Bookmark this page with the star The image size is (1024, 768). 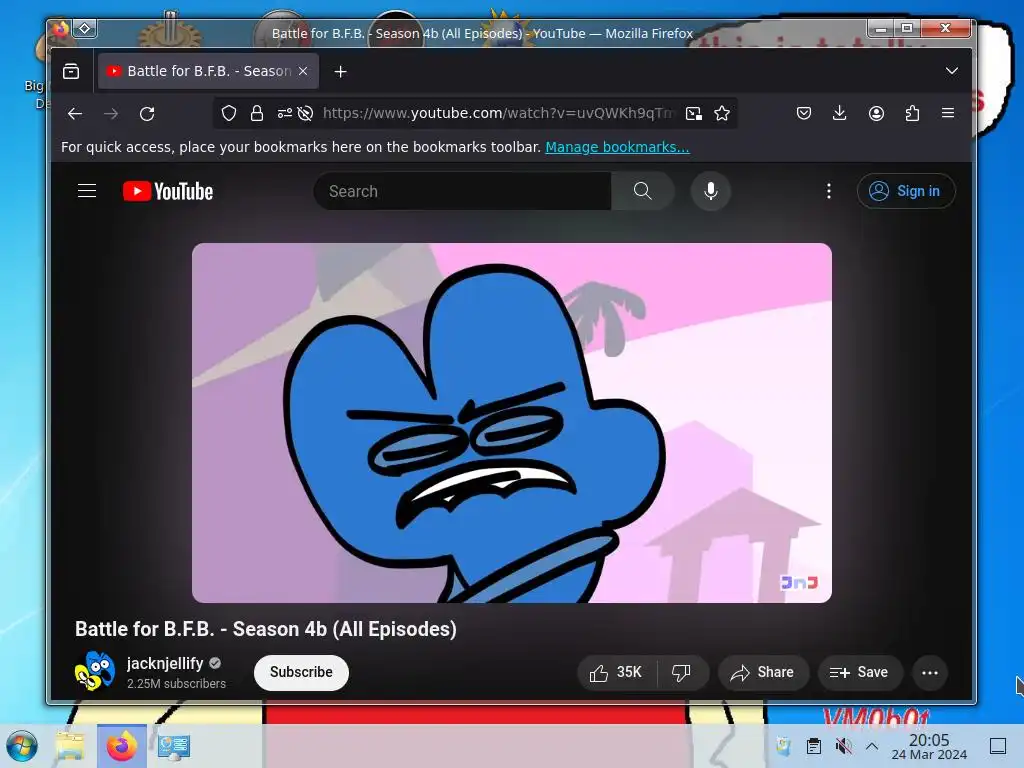(722, 114)
